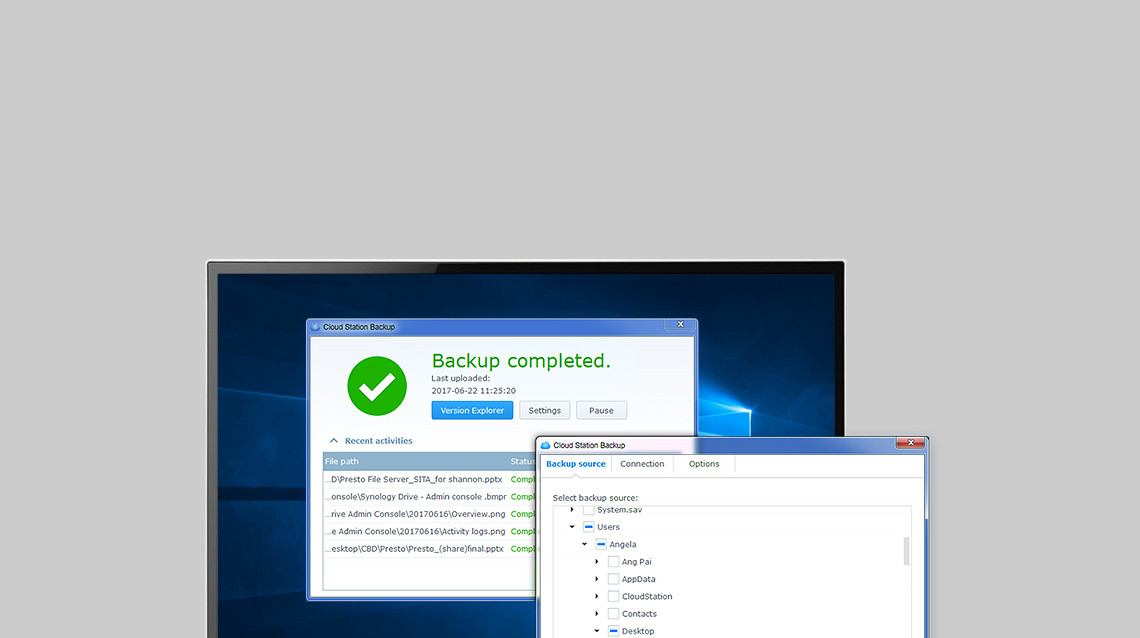Collapse the Desktop folder arrow
This screenshot has width=1140, height=638.
click(597, 631)
